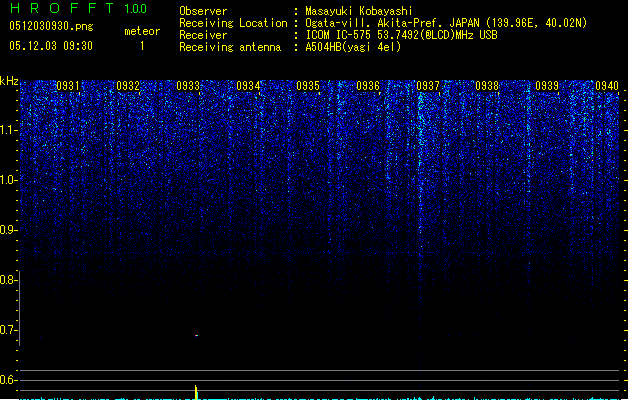Click the 0933 time marker
This screenshot has width=629, height=400.
coord(188,86)
